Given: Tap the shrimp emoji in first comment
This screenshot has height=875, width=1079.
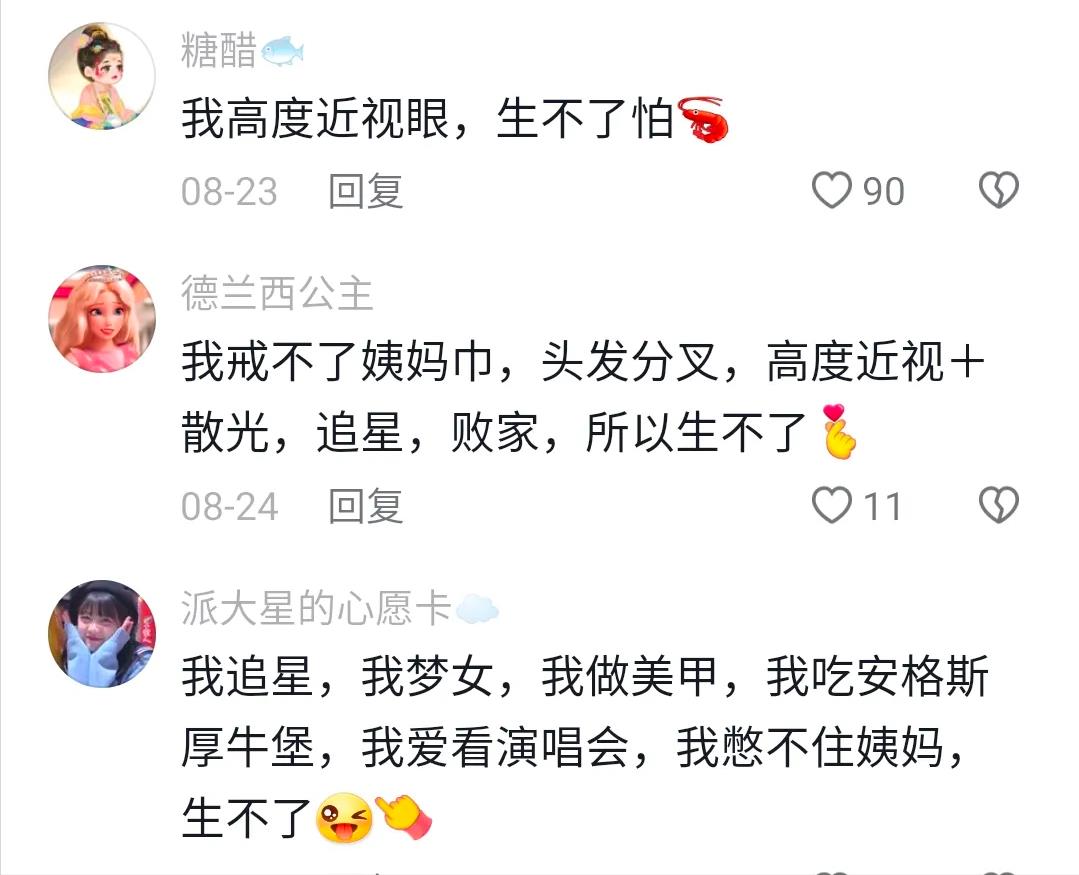Looking at the screenshot, I should tap(703, 120).
